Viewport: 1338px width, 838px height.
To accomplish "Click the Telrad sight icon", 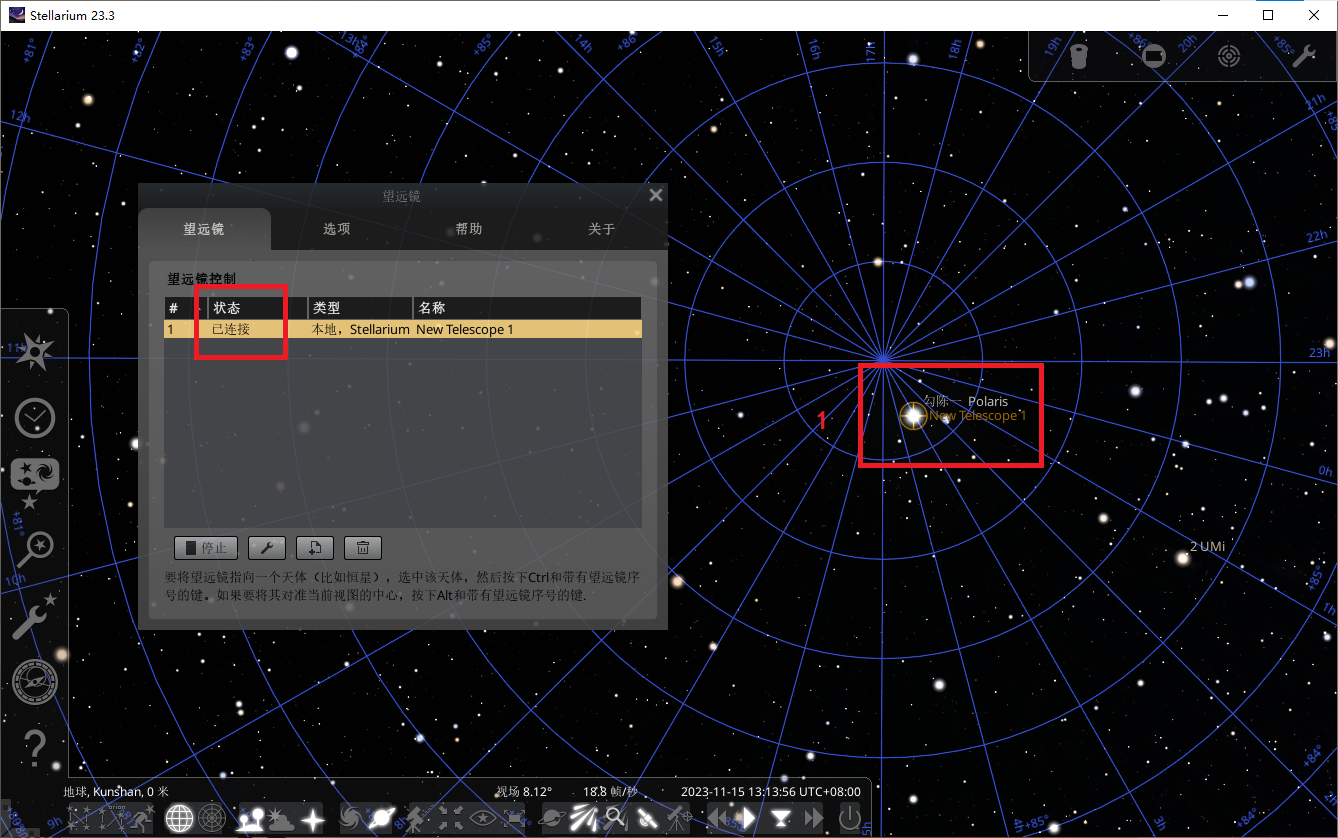I will click(x=1229, y=56).
